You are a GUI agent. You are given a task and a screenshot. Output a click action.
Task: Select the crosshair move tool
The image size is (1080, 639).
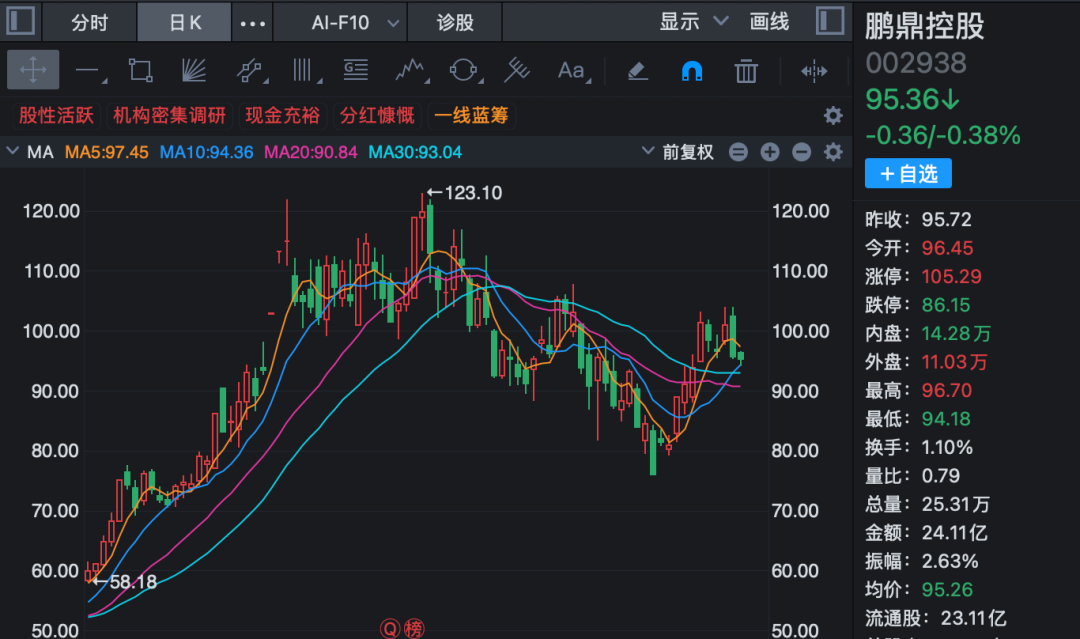click(33, 70)
